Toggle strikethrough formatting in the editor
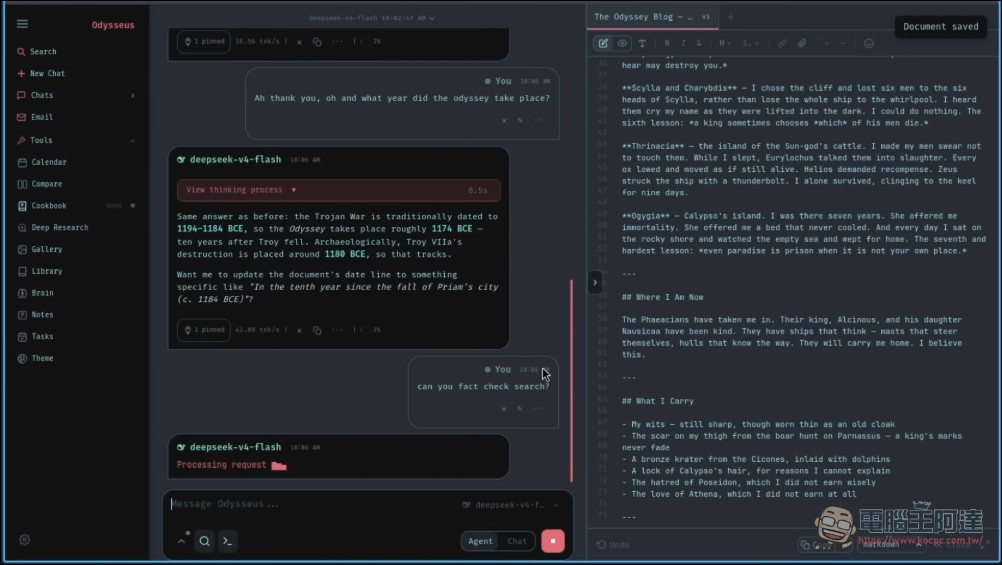The image size is (1002, 565). (x=698, y=43)
